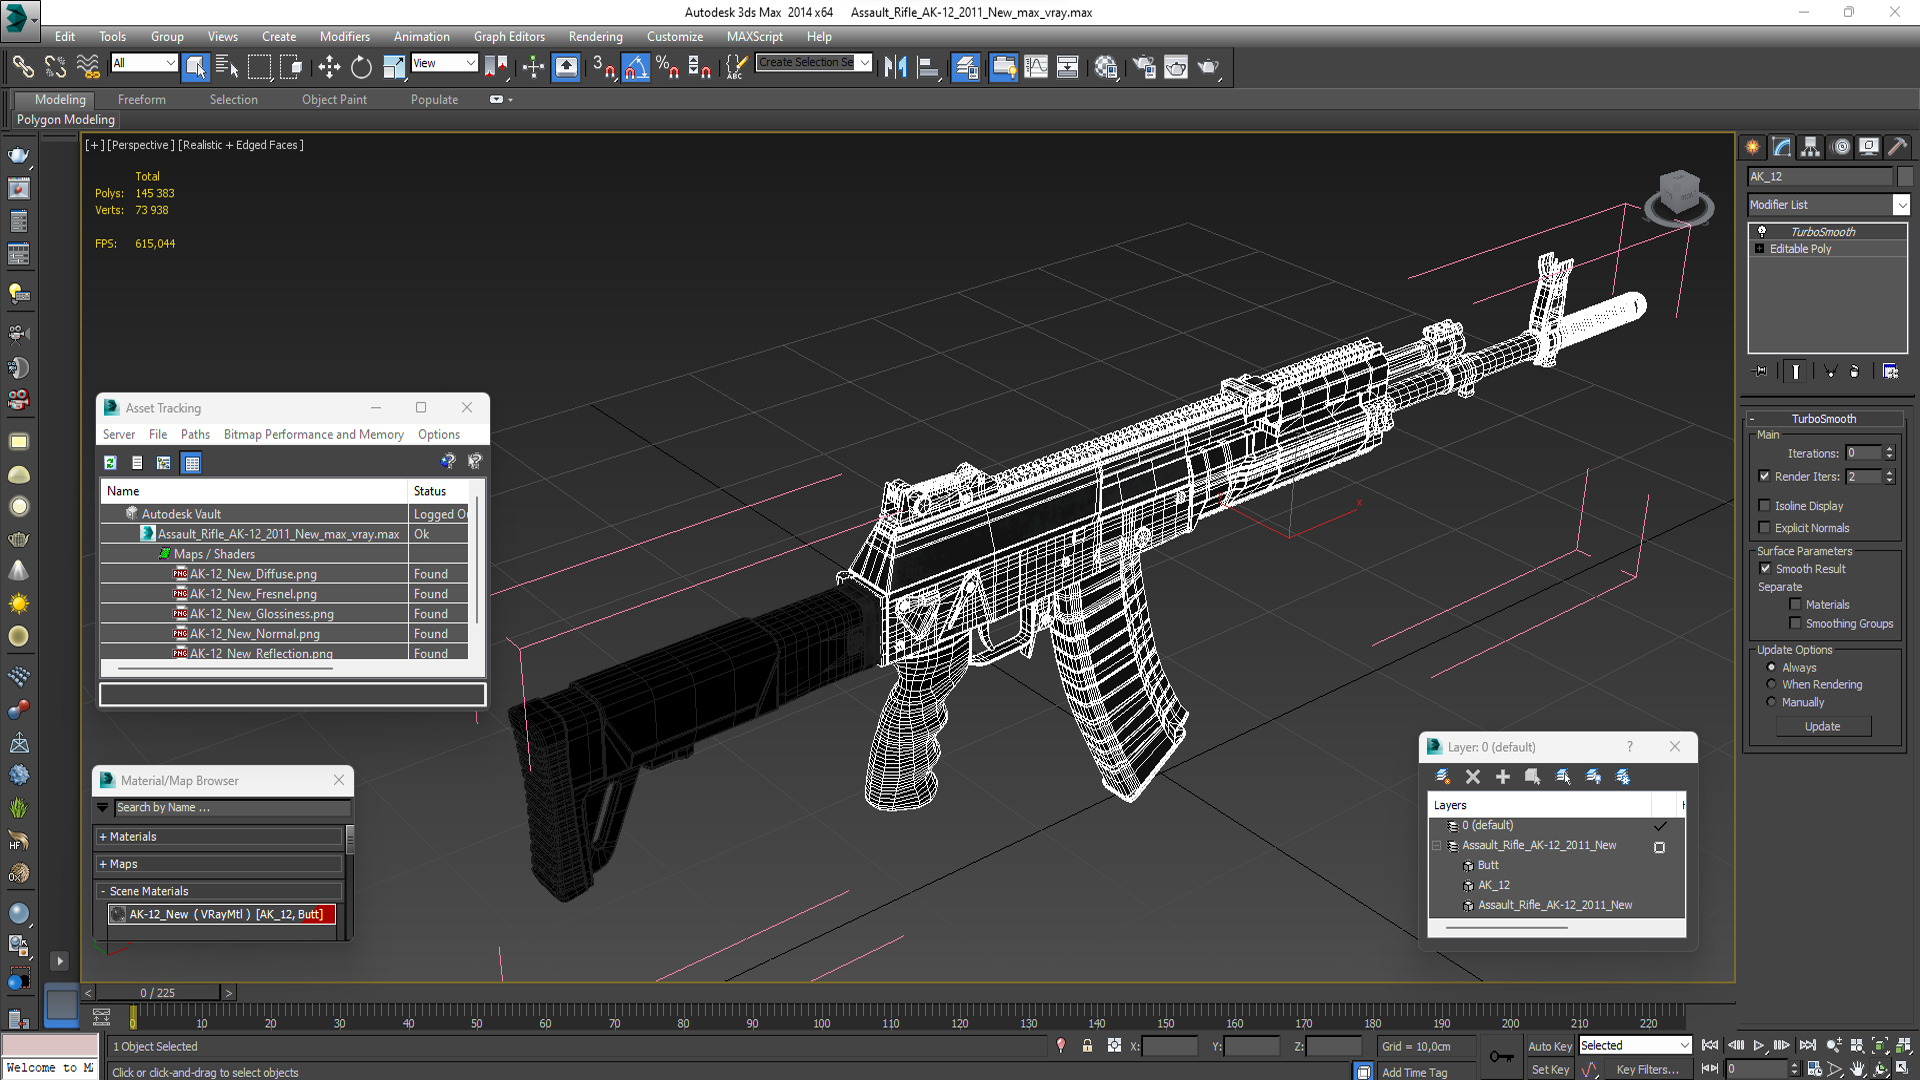Toggle TurboSmooth modifier lightbulb visibility
Screen dimensions: 1920x1080
1762,231
